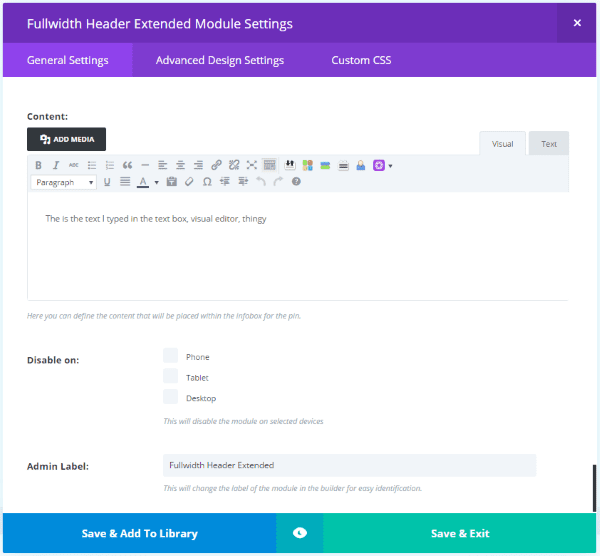Click the settings panel scrollbar
The width and height of the screenshot is (600, 556).
pyautogui.click(x=594, y=488)
